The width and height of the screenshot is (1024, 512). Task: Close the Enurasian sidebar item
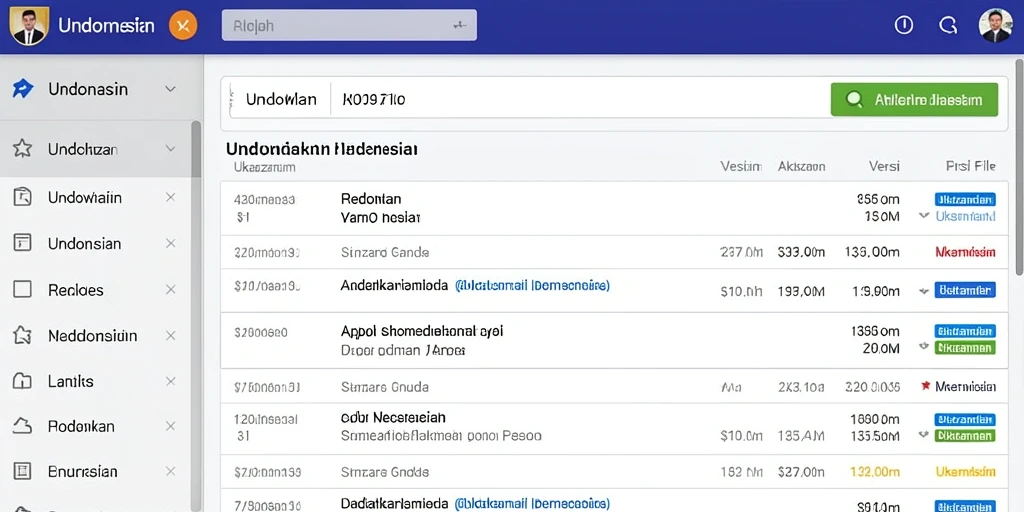[x=170, y=471]
